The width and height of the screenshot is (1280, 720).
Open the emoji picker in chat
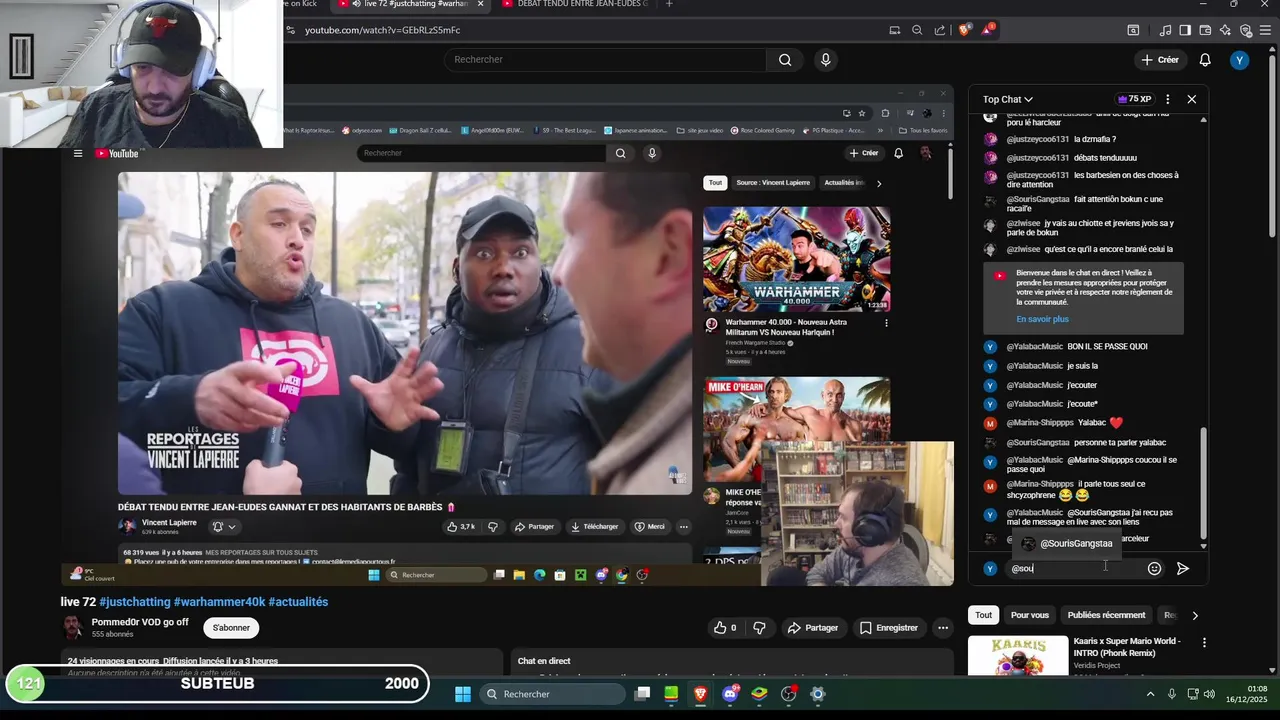point(1154,568)
